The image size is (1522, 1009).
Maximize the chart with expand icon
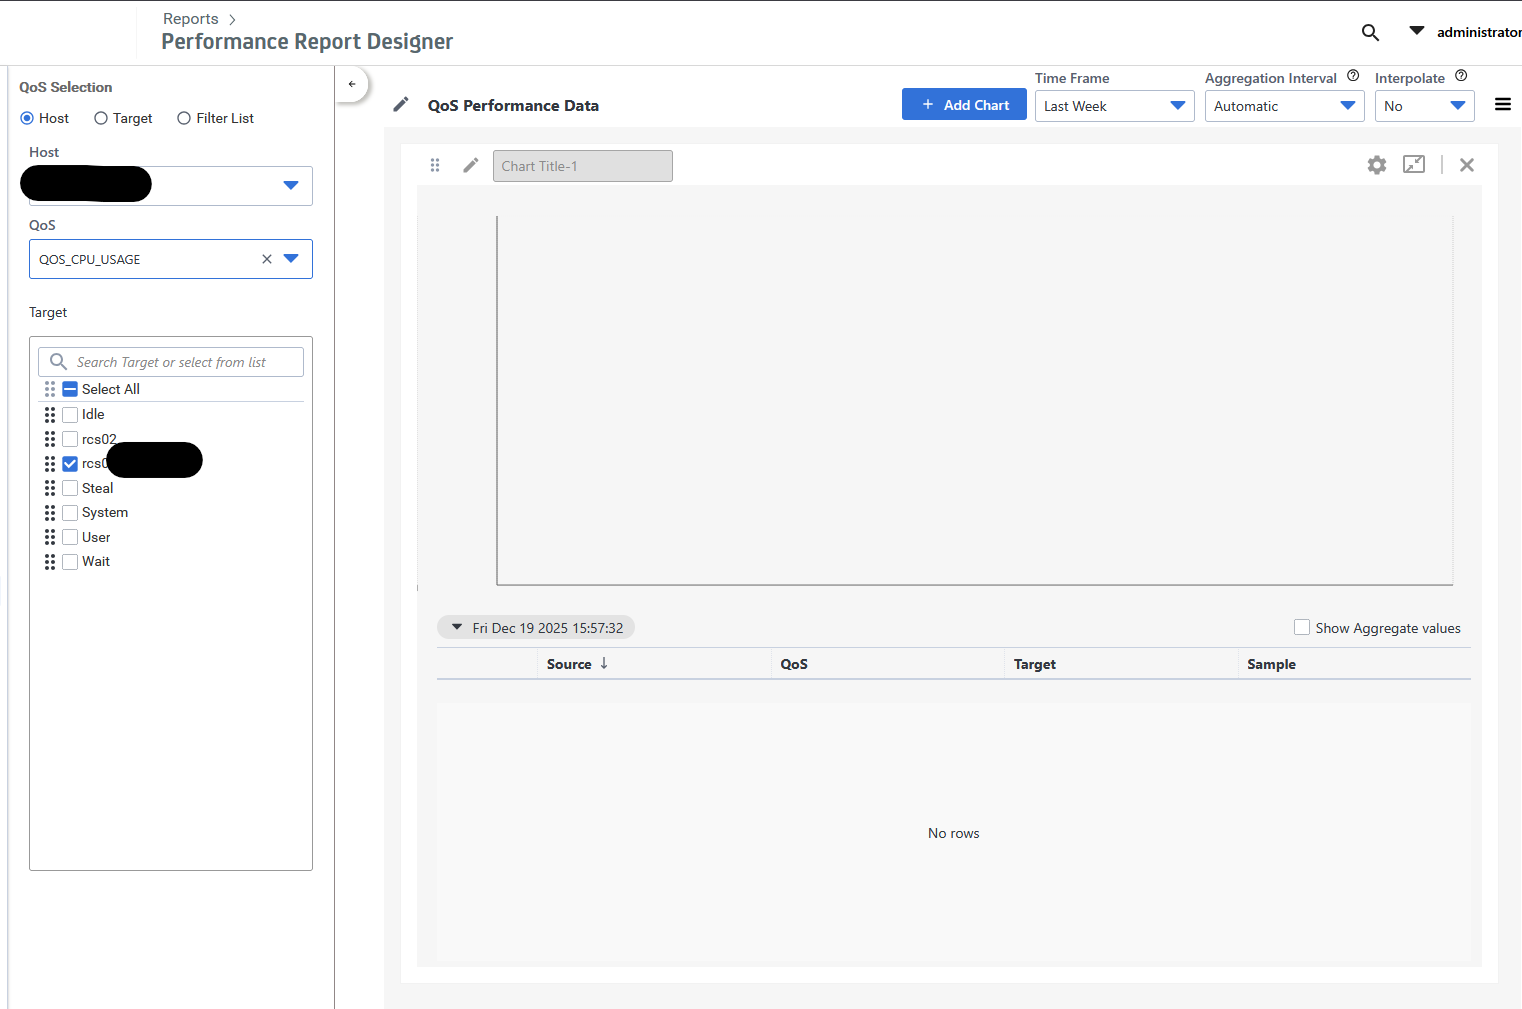pos(1414,165)
